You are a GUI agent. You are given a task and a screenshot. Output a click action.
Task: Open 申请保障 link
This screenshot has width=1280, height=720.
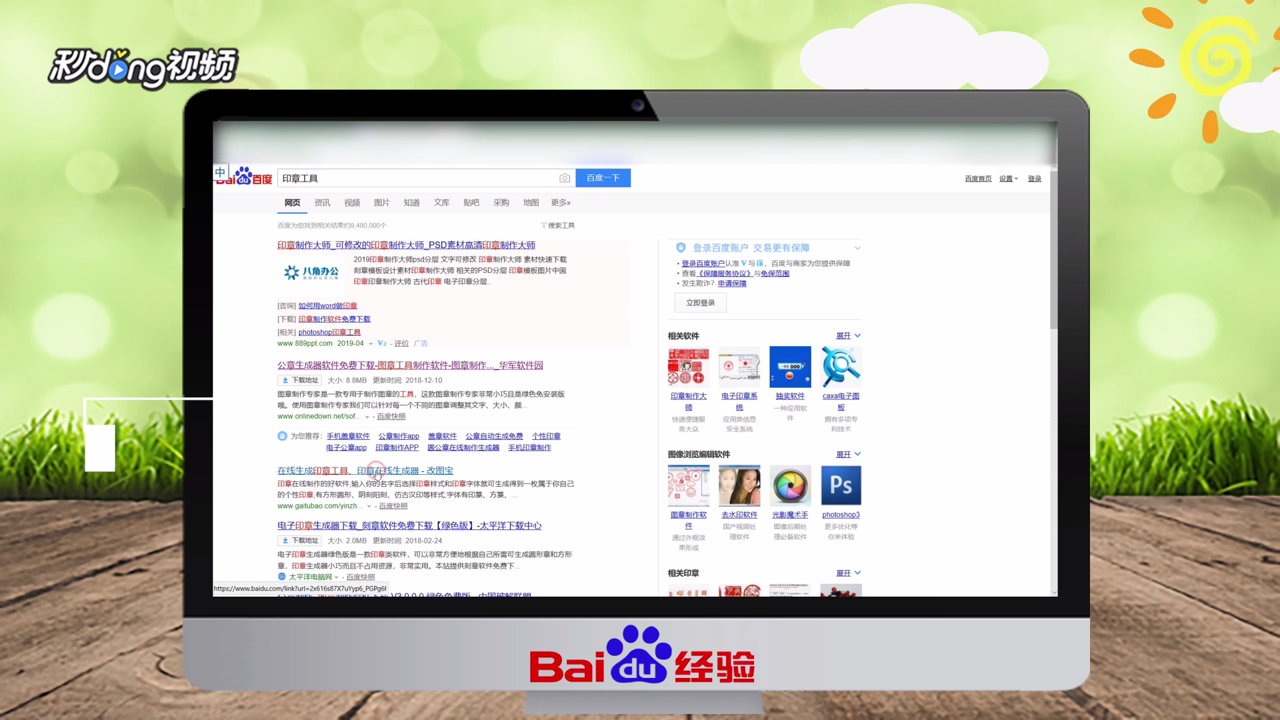(x=732, y=284)
